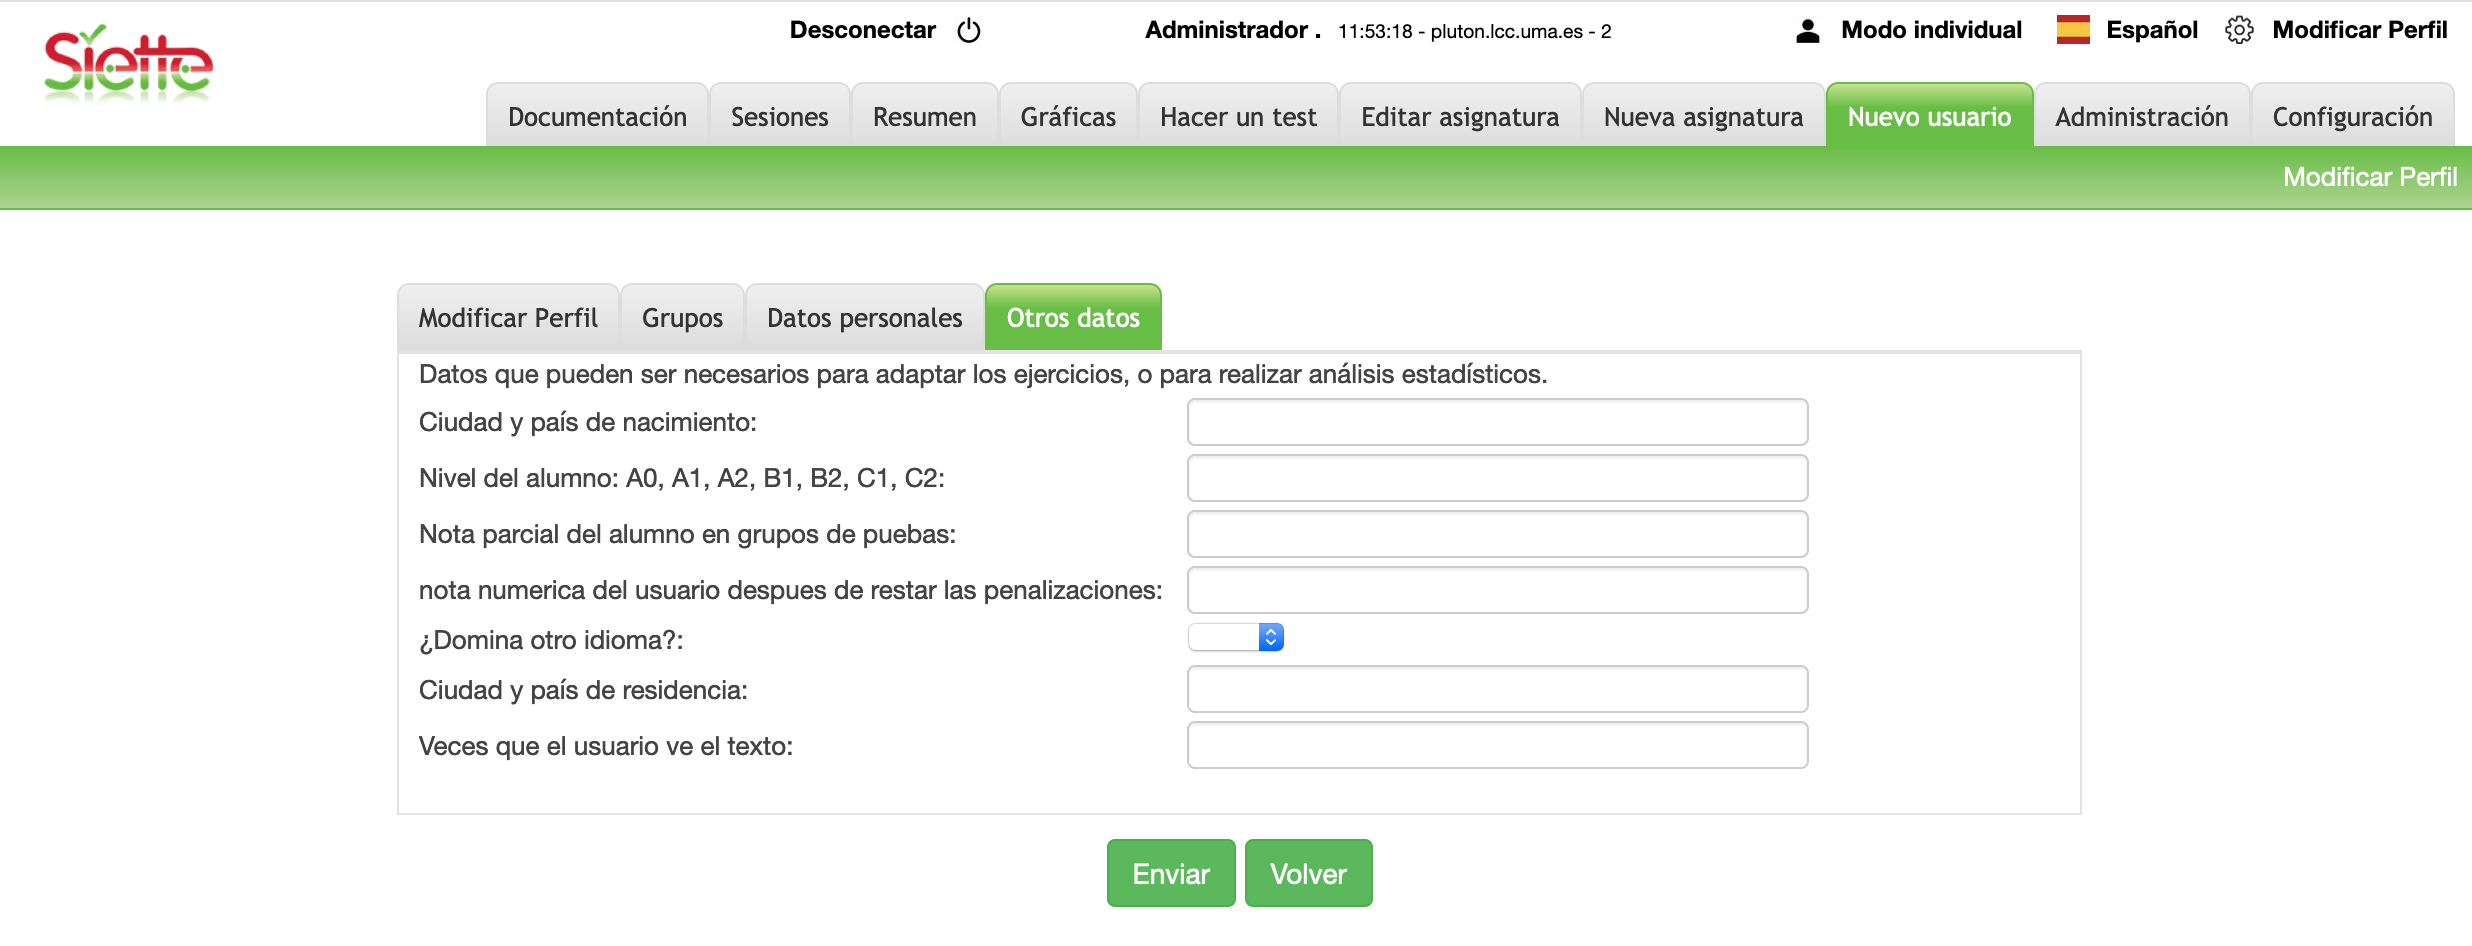Open the Hacer un test tab

[x=1238, y=117]
